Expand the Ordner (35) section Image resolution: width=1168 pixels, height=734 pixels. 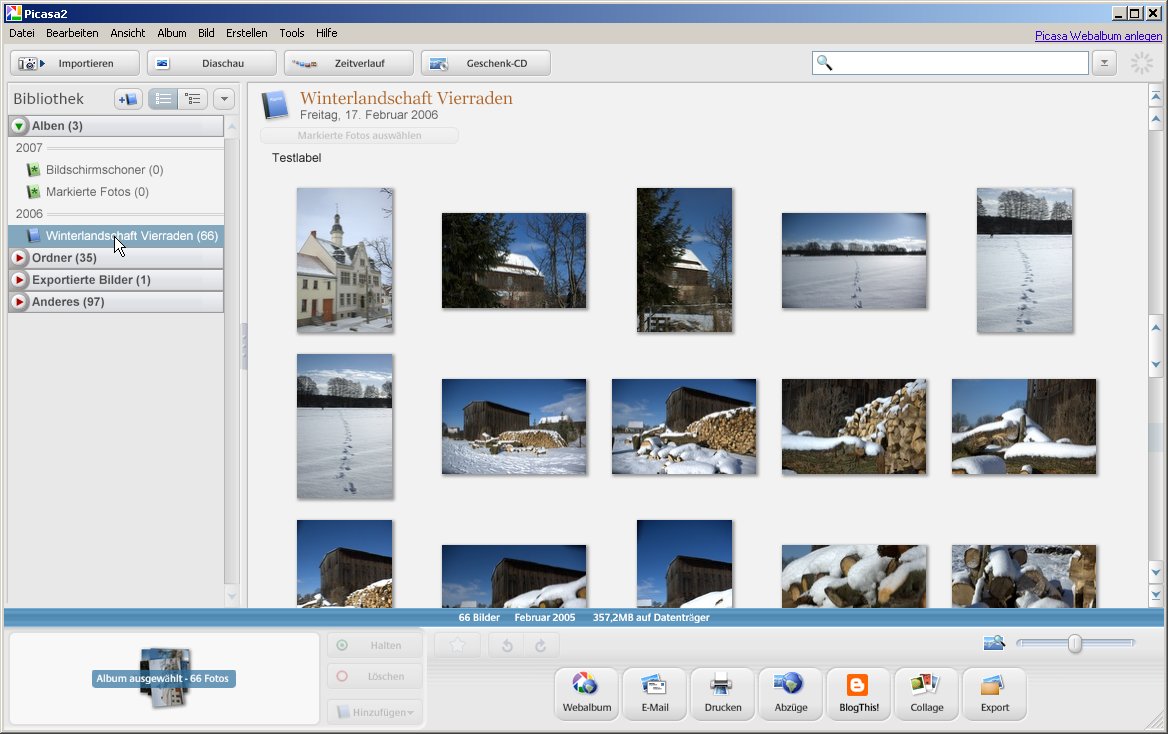[x=19, y=258]
